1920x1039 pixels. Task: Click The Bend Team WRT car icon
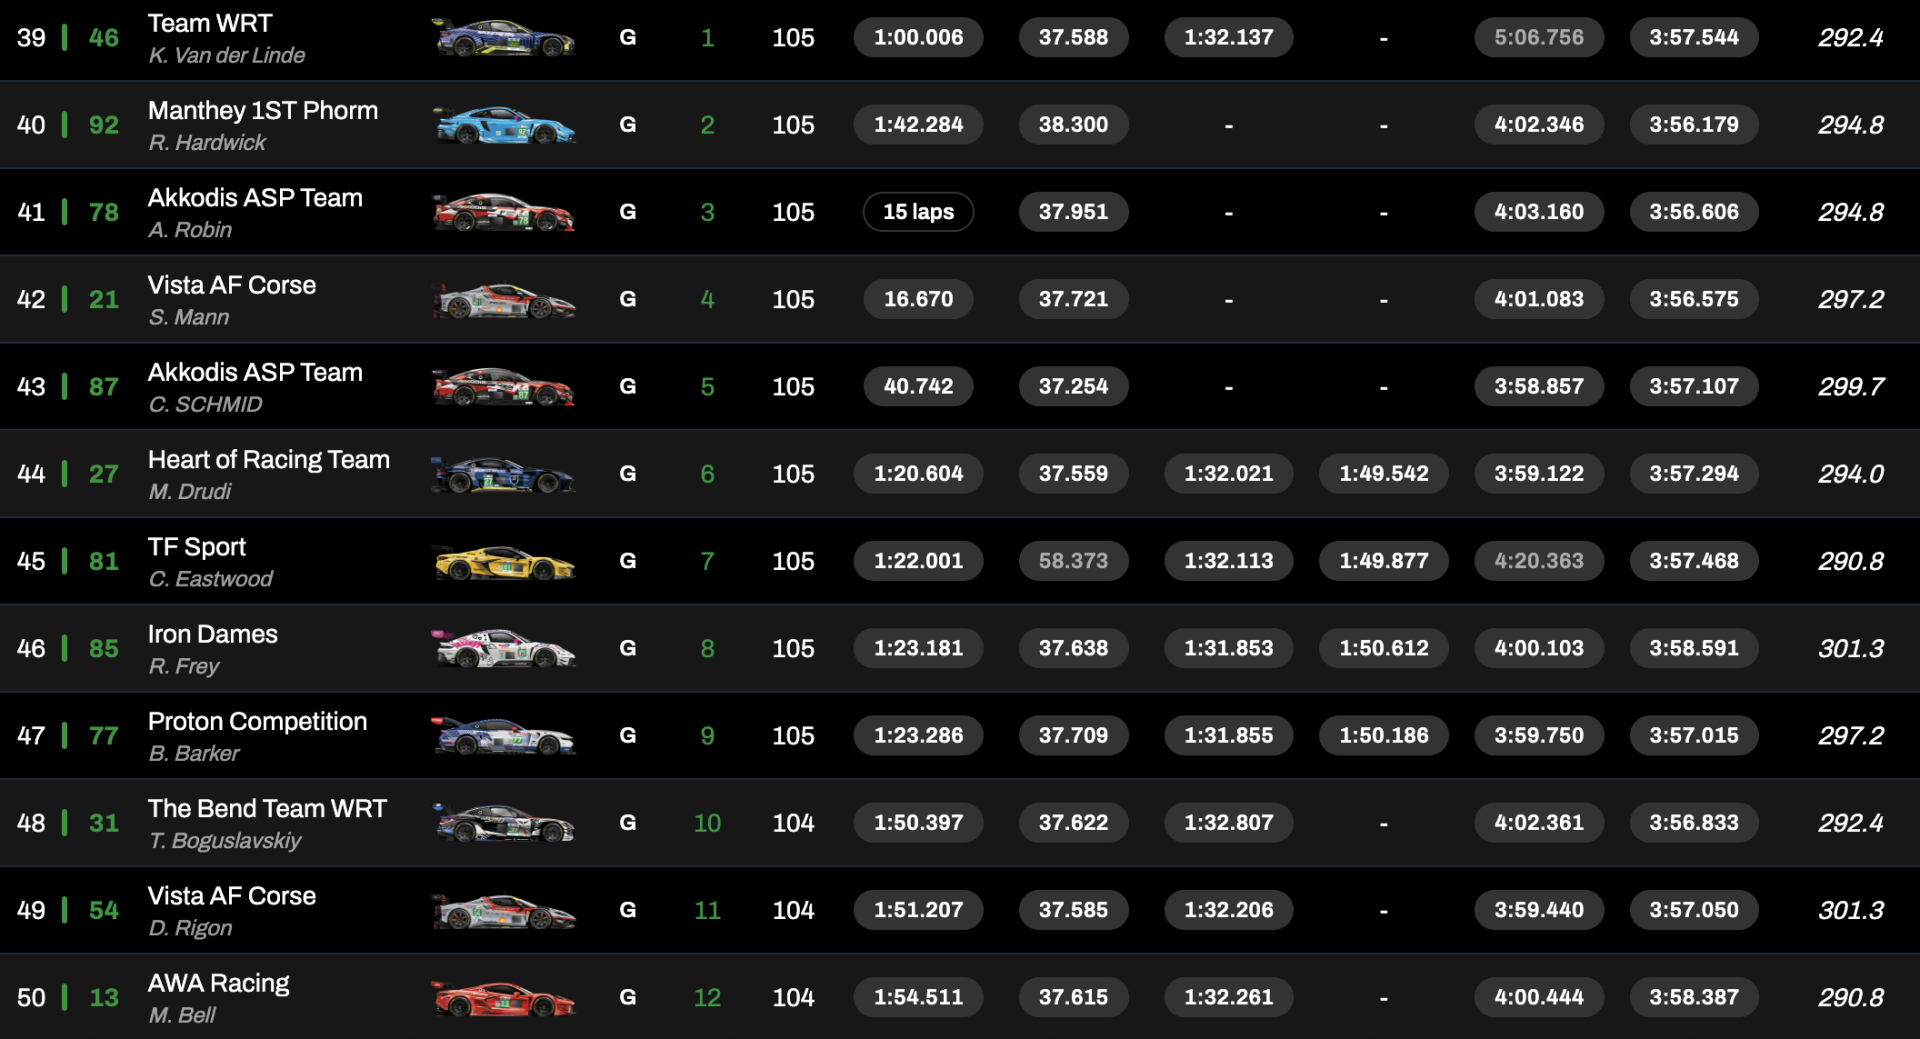coord(503,823)
